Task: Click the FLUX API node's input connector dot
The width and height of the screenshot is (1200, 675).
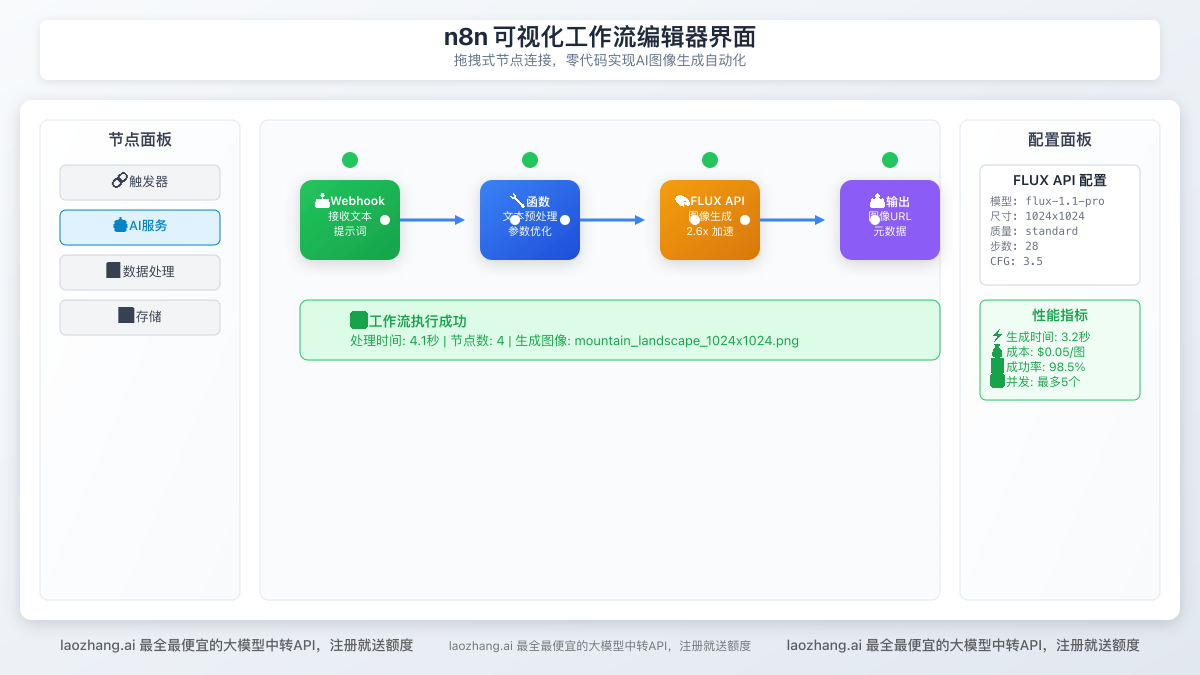Action: pos(695,220)
